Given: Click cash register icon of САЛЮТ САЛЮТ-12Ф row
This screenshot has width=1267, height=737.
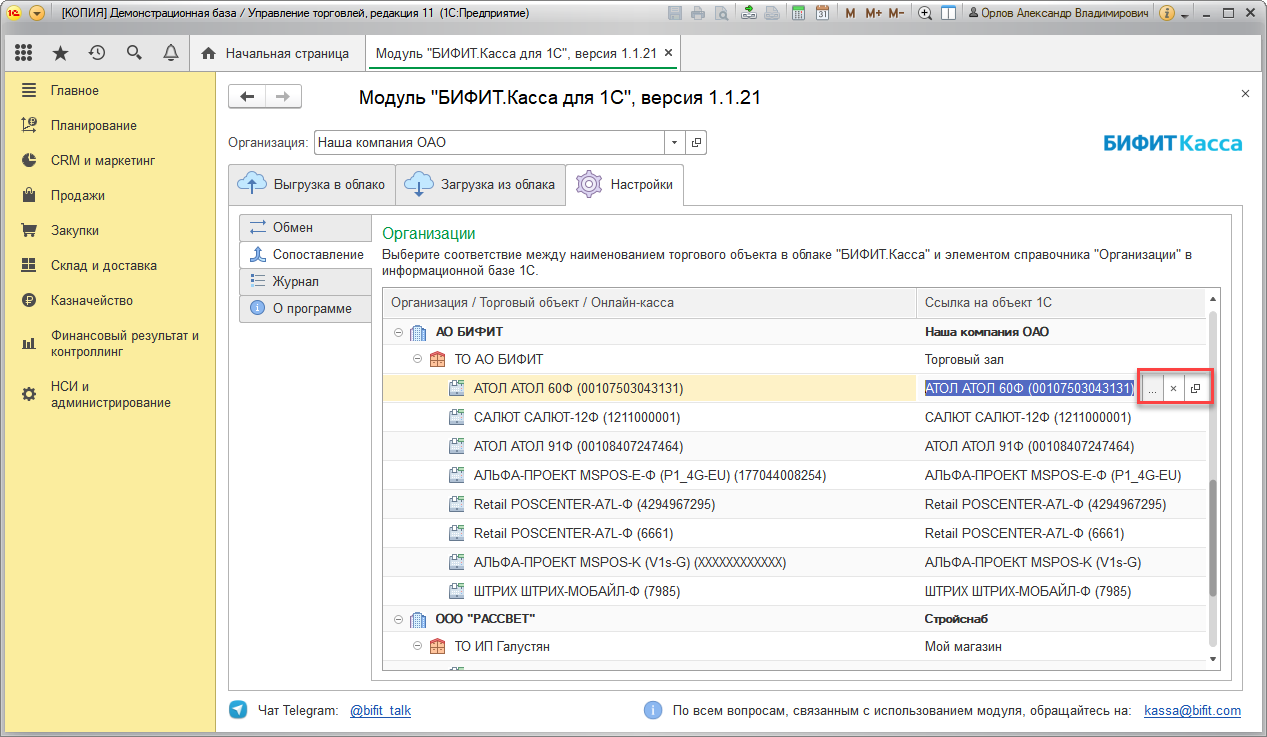Looking at the screenshot, I should coord(457,417).
